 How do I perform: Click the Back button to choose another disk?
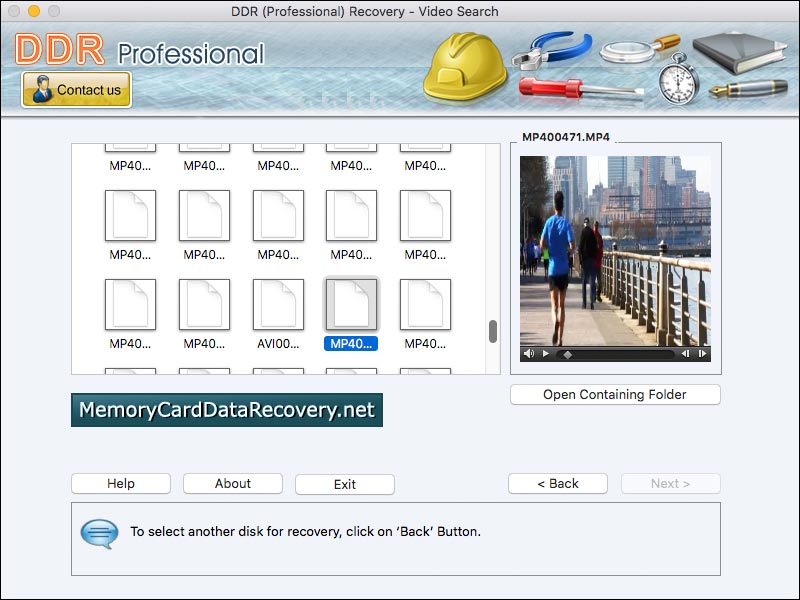557,483
